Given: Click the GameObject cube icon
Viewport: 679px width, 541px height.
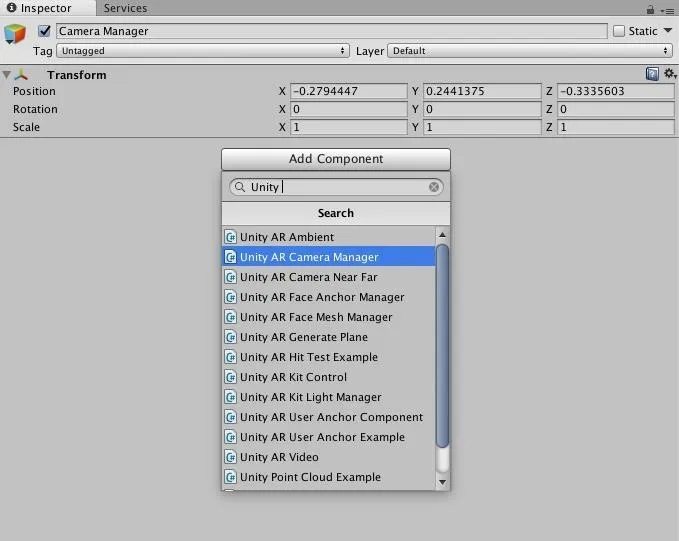Looking at the screenshot, I should [15, 34].
